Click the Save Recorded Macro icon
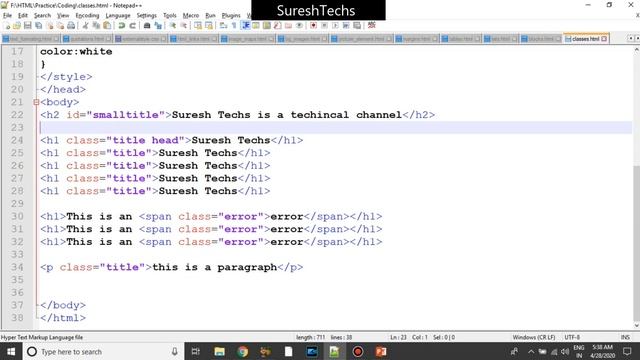 (x=357, y=26)
